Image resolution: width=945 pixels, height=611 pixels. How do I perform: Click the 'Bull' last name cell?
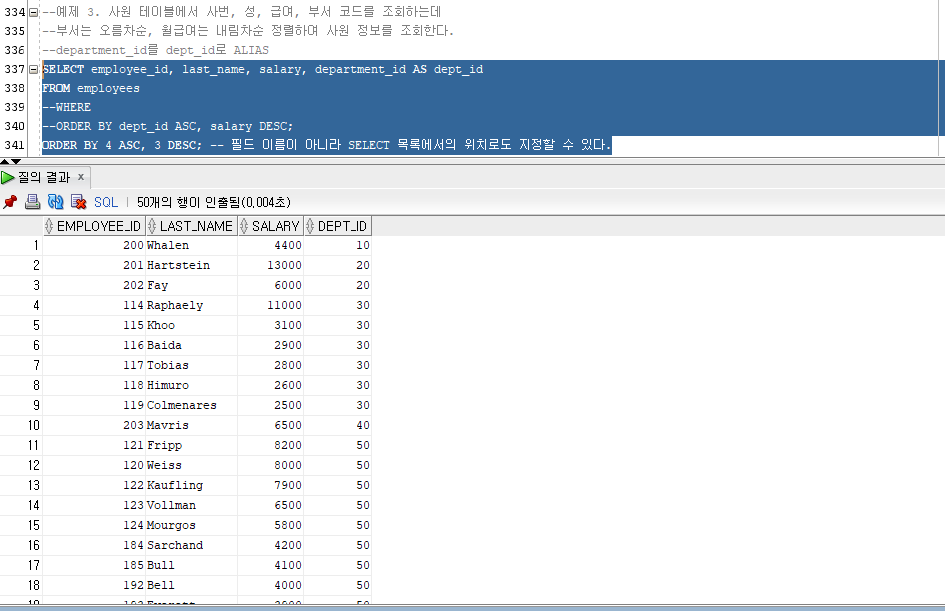[192, 565]
